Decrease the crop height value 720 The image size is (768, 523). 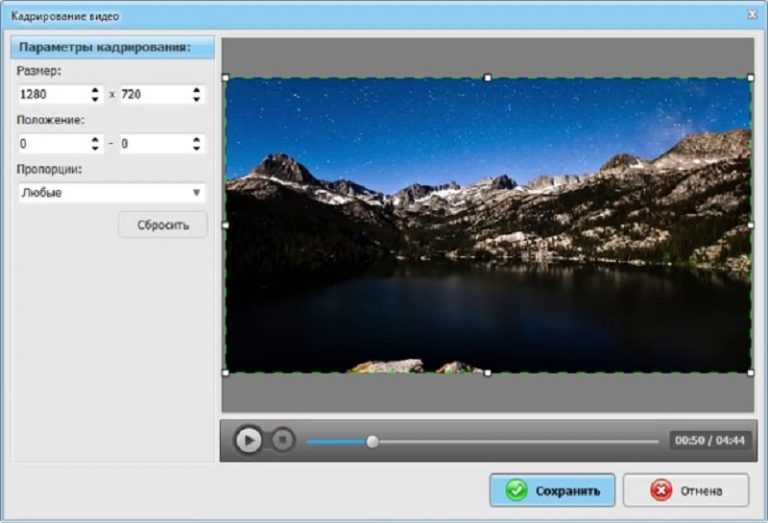tap(196, 99)
